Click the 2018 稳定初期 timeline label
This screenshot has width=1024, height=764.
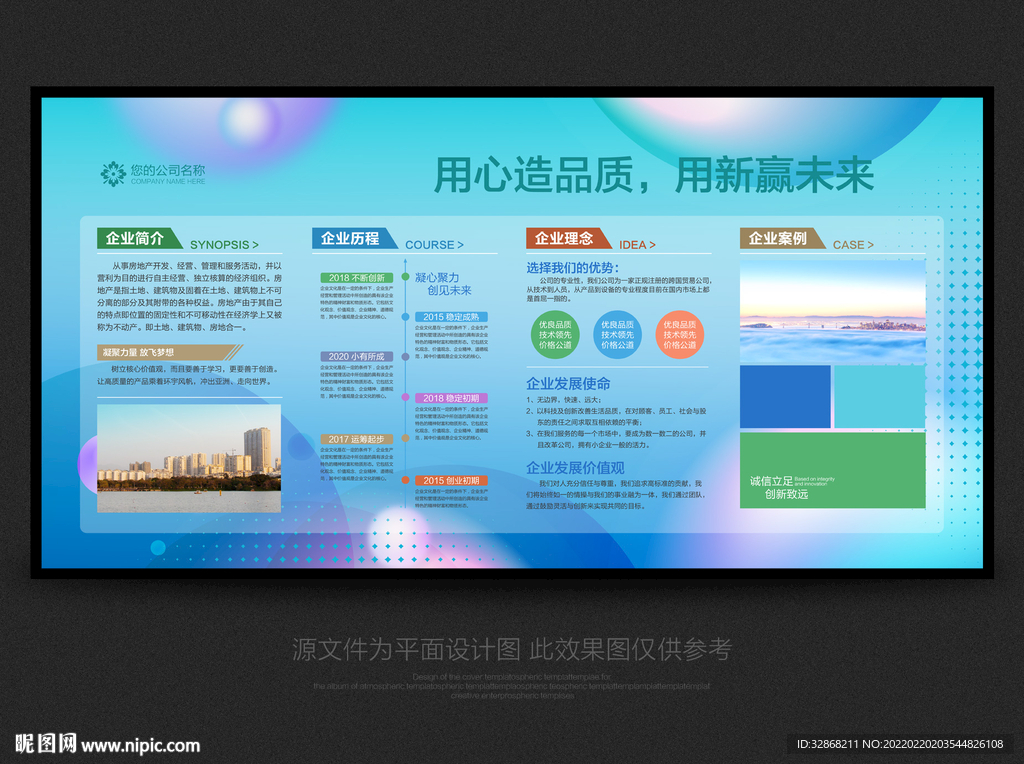click(x=451, y=398)
